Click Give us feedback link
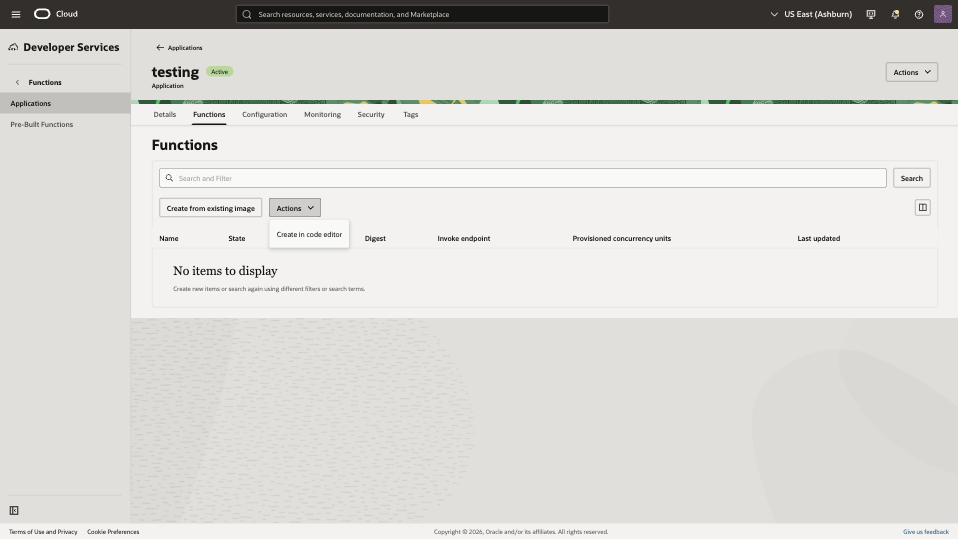The height and width of the screenshot is (539, 958). click(926, 532)
